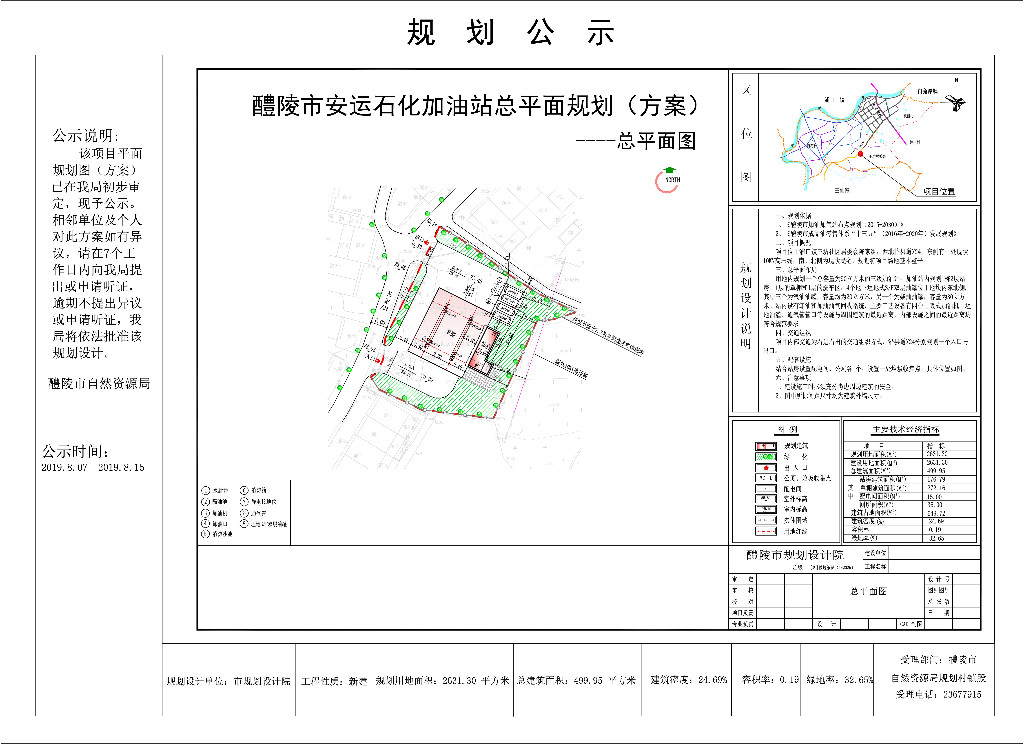Click the 公示说明 heading in the left panel

coord(85,136)
